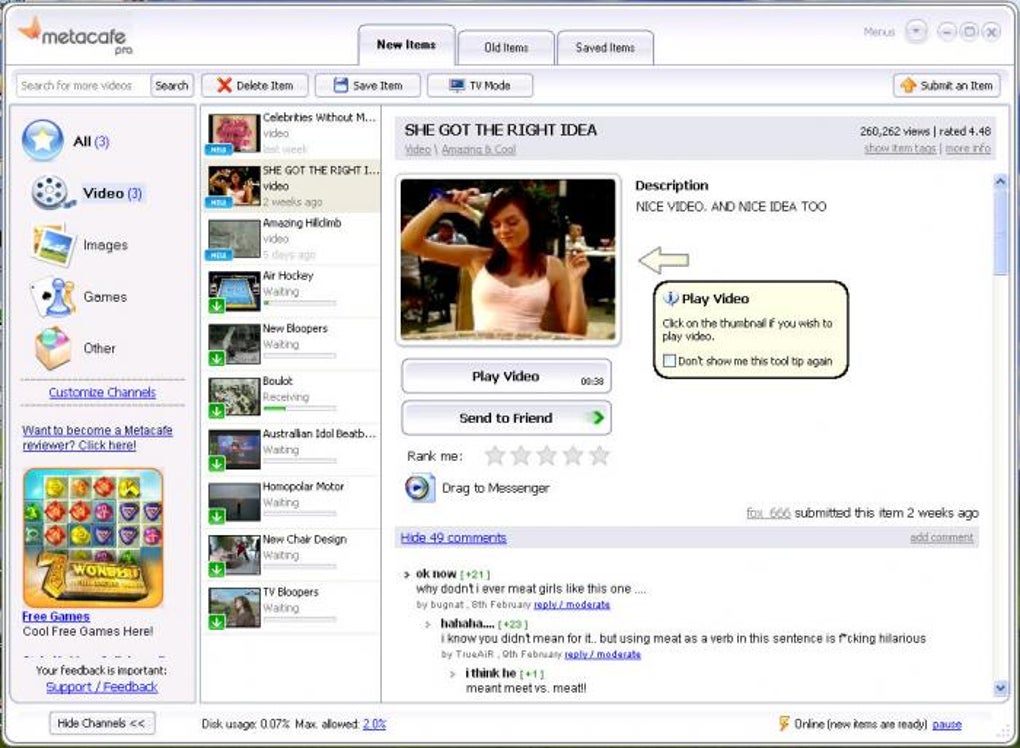Open the Video channel film reel icon
1020x748 pixels.
pos(51,193)
